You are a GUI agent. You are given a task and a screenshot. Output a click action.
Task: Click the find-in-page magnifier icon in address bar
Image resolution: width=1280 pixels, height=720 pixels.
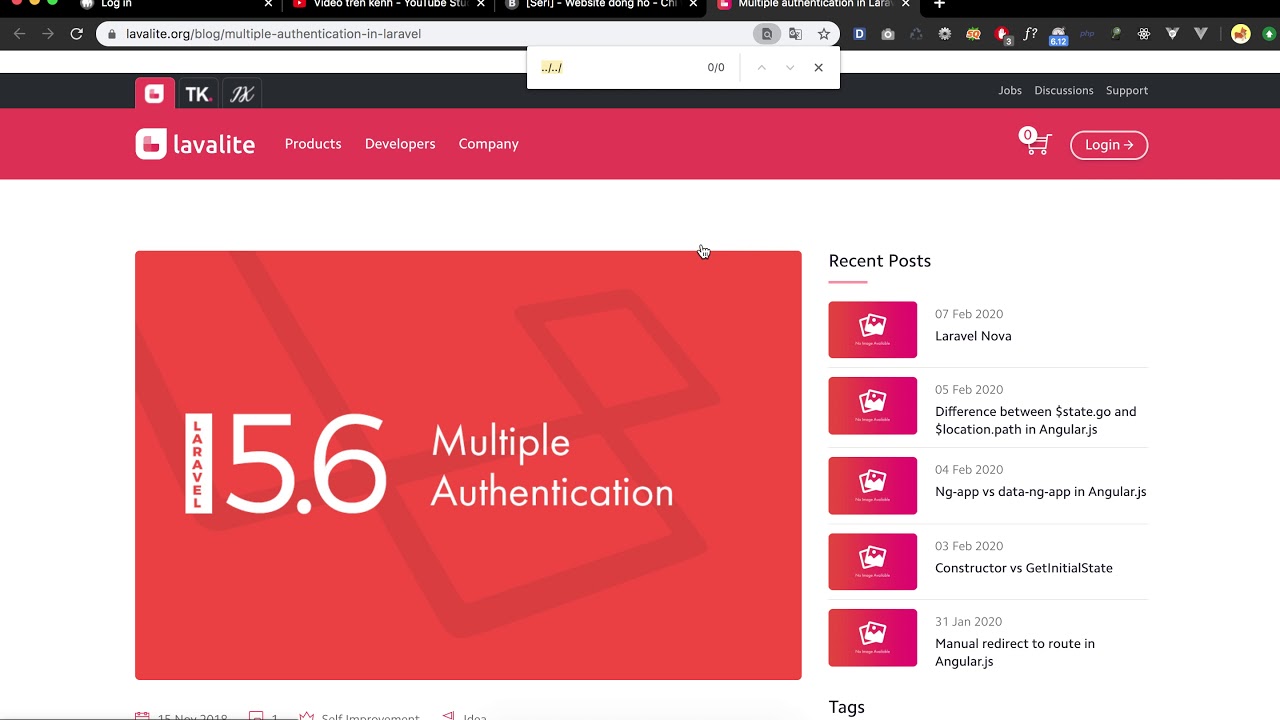coord(767,34)
